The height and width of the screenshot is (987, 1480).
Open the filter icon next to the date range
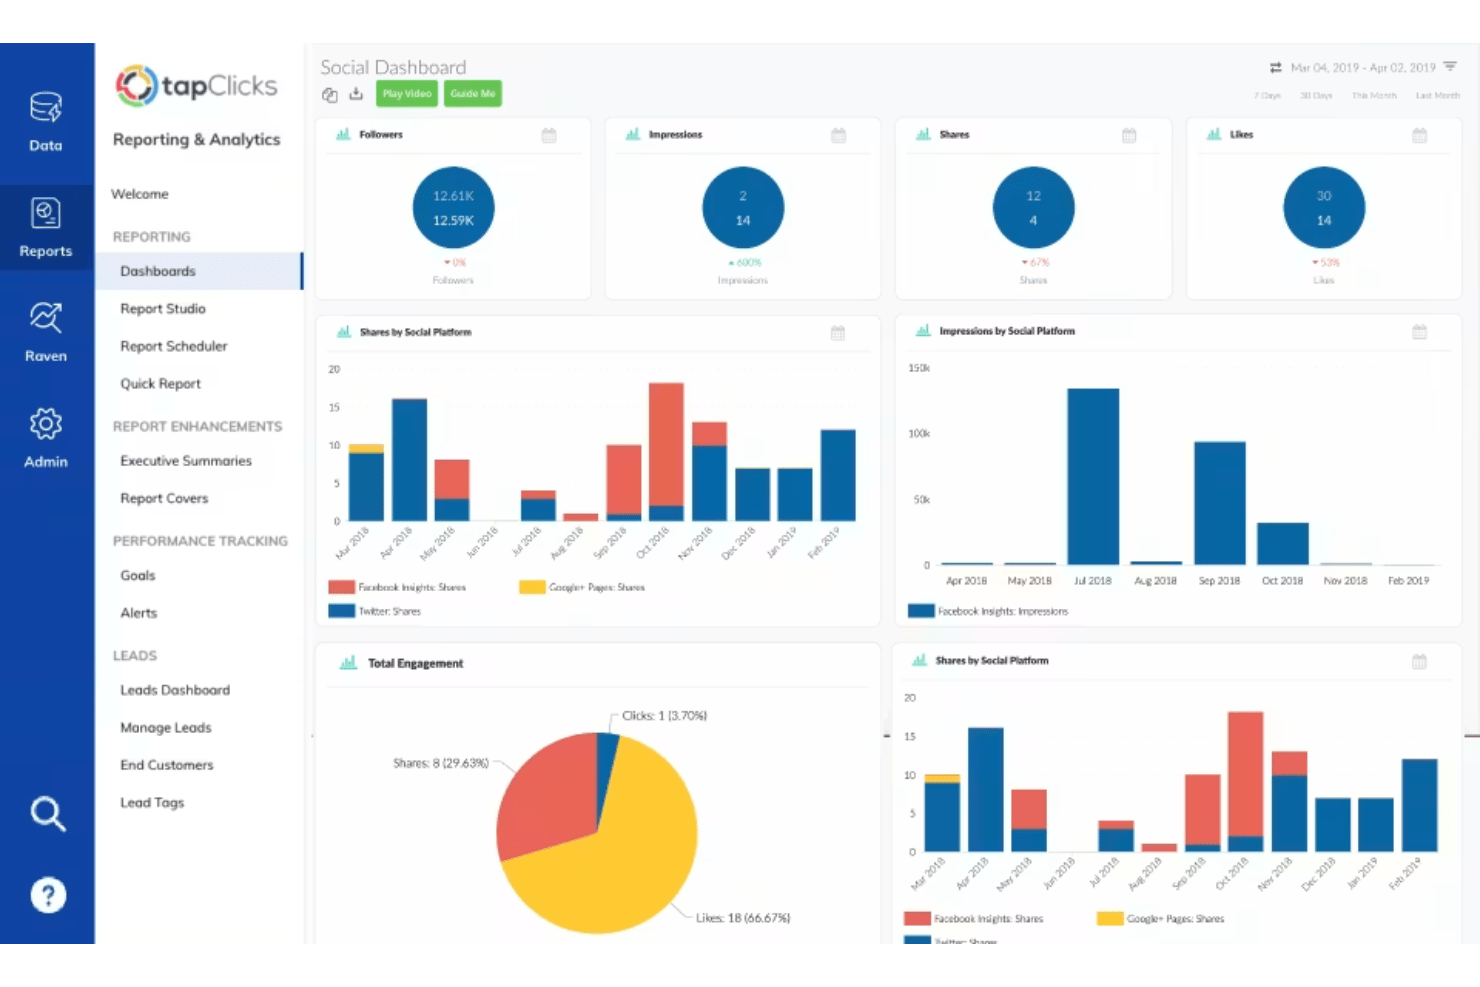coord(1450,67)
